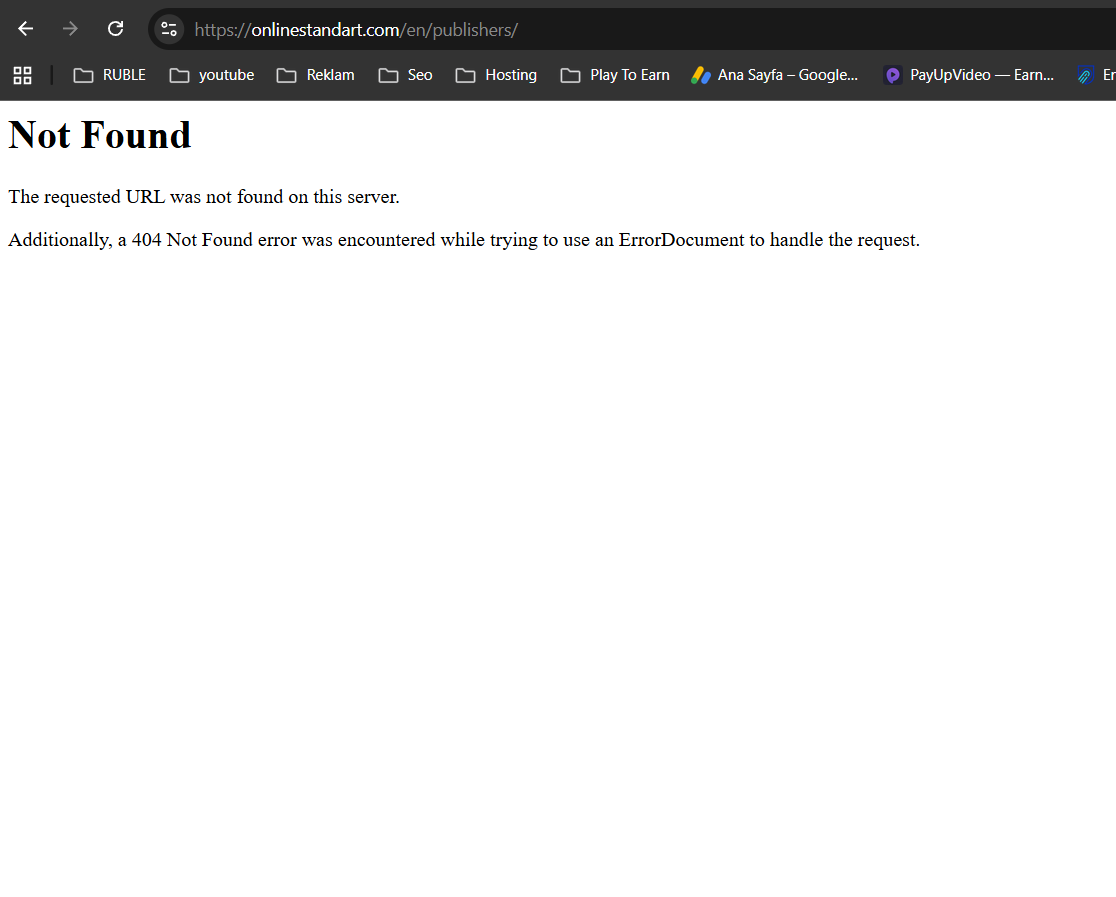Reload the current page

tap(115, 29)
